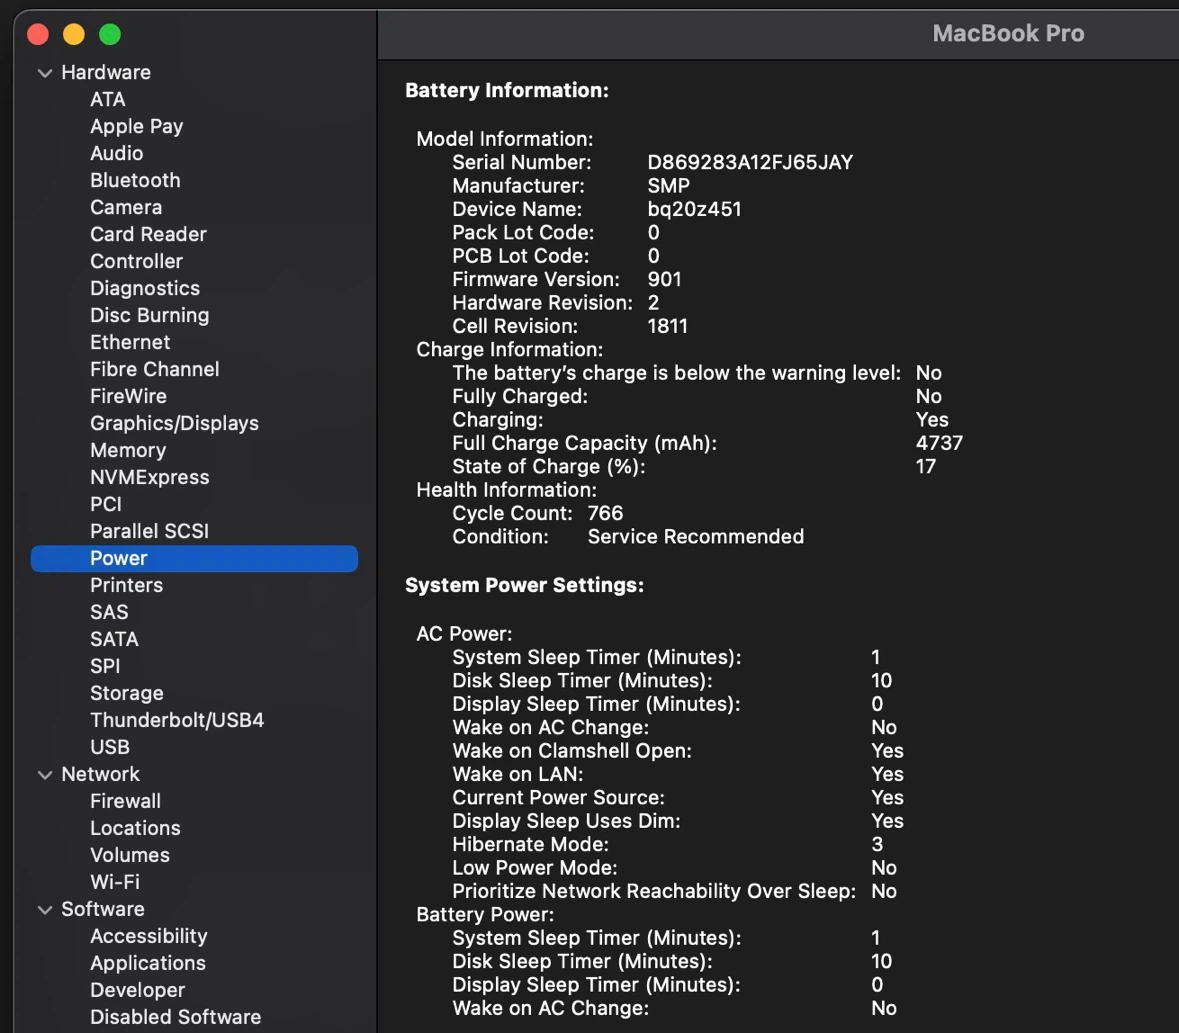Open the FireWire section

129,396
